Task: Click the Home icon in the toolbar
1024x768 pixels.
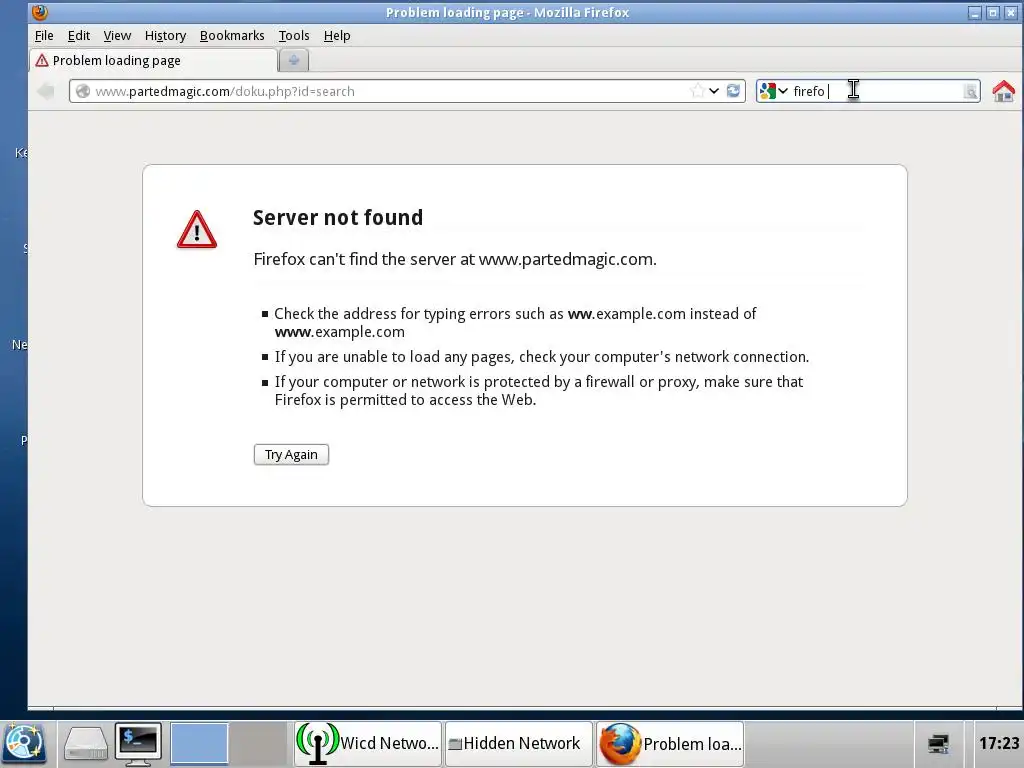Action: [1004, 91]
